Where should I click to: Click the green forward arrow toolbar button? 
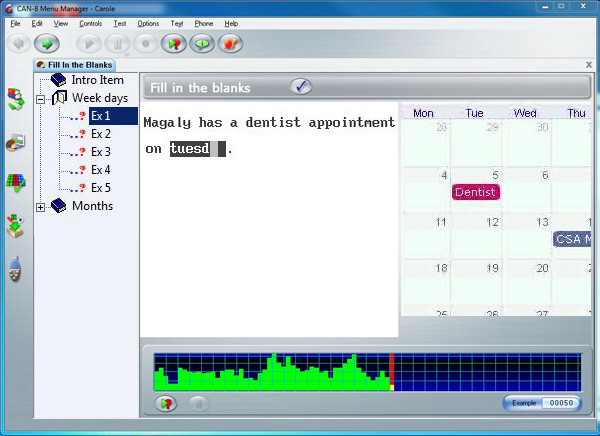pos(46,44)
